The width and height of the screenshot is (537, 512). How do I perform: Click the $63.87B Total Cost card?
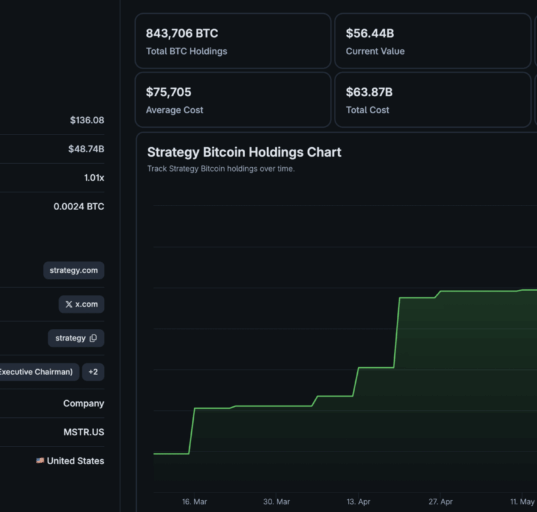pos(433,100)
